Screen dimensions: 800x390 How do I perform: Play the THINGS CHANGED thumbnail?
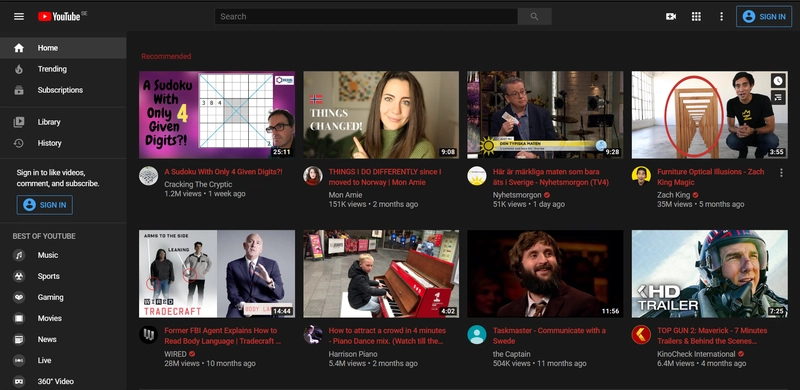coord(381,115)
